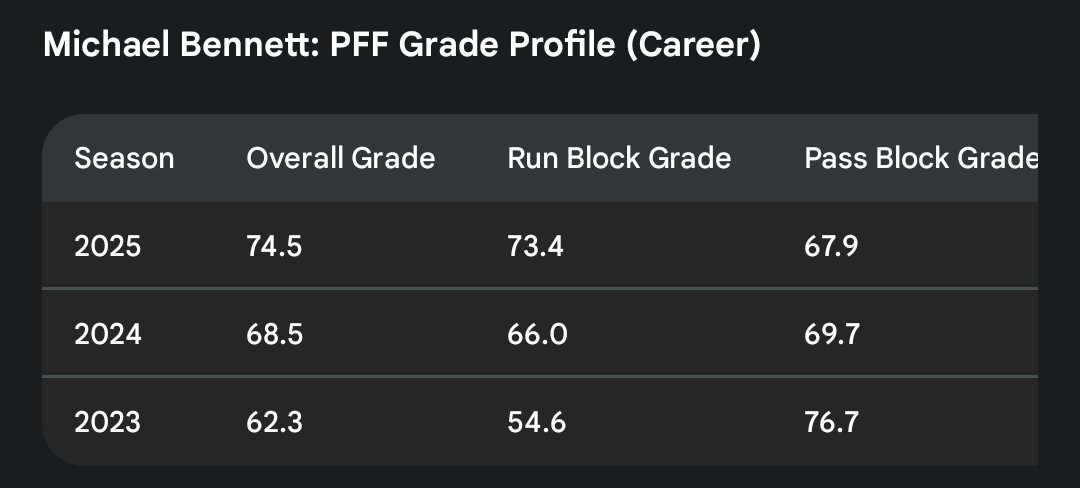Select the Run Block Grade column header
The image size is (1080, 488).
619,158
